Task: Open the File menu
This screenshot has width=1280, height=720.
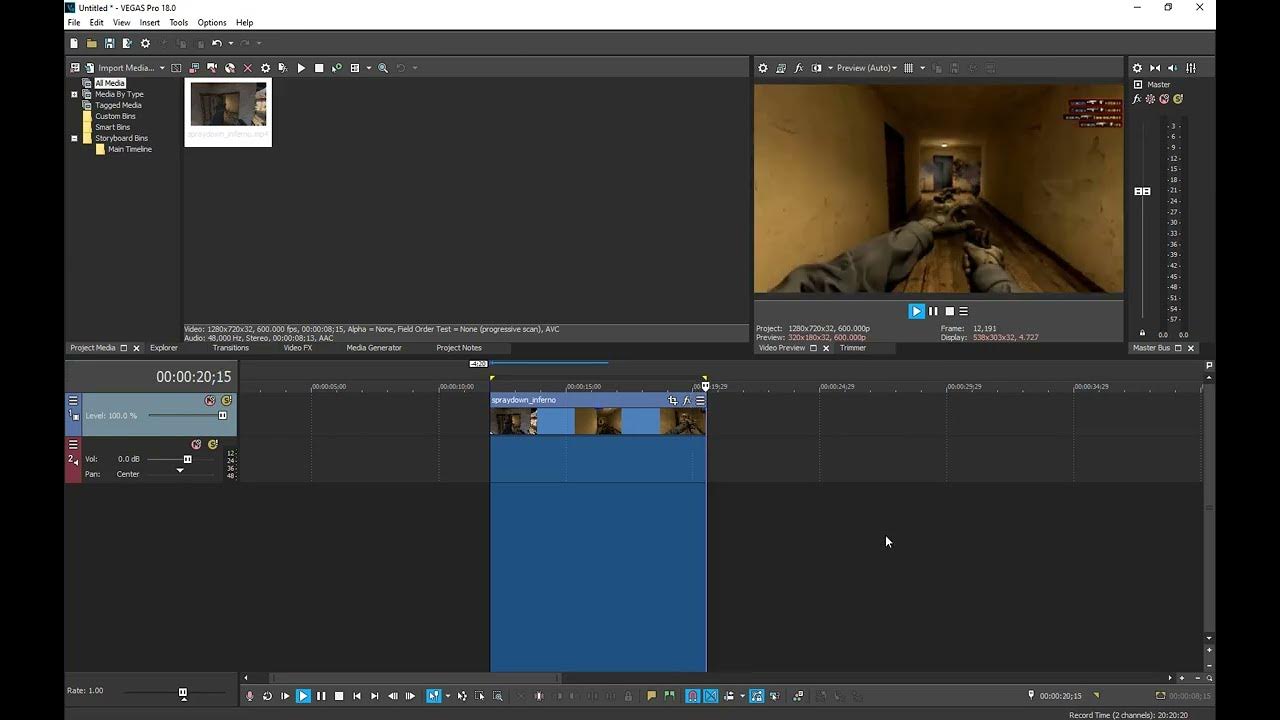Action: coord(74,22)
